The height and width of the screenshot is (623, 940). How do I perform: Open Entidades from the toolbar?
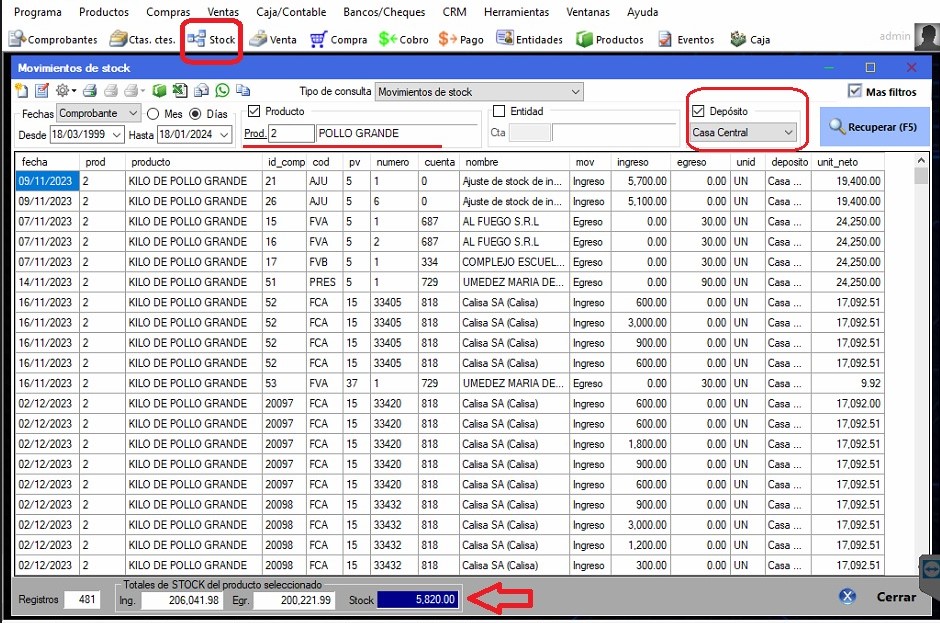[529, 40]
